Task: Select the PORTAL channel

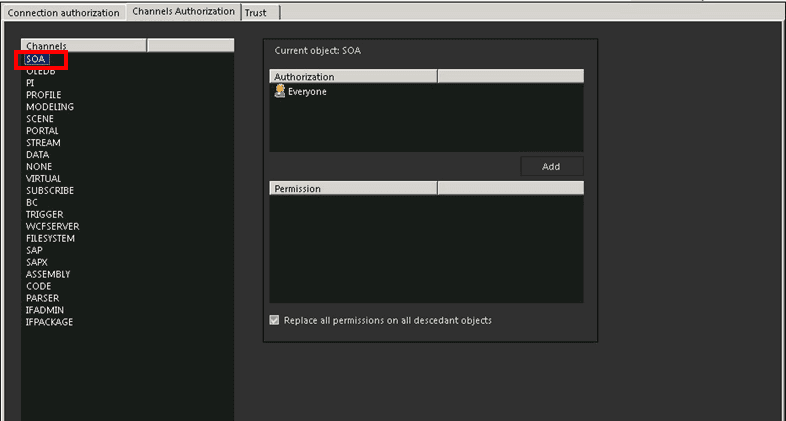Action: click(x=42, y=131)
